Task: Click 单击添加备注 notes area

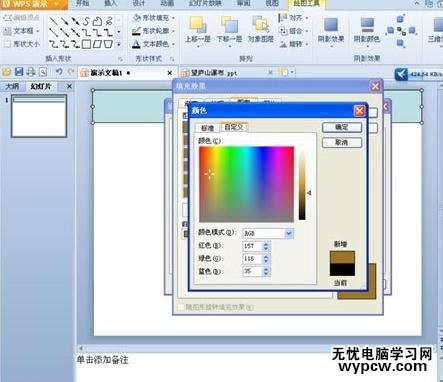Action: (103, 360)
